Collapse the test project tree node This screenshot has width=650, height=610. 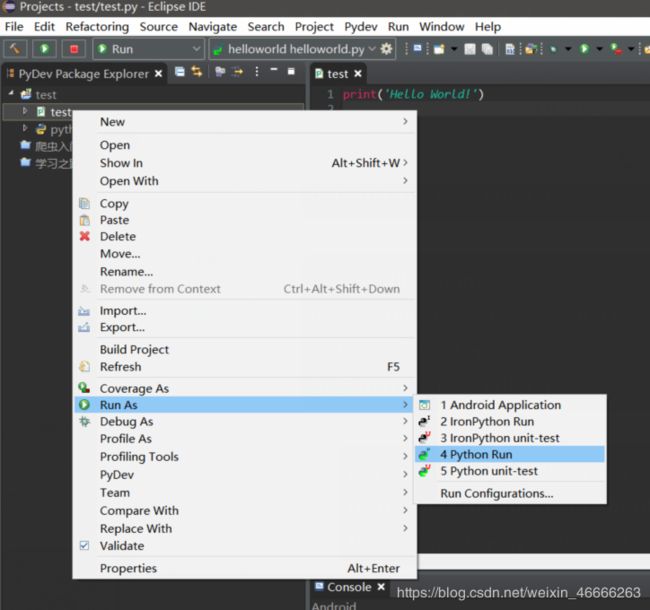click(x=11, y=93)
